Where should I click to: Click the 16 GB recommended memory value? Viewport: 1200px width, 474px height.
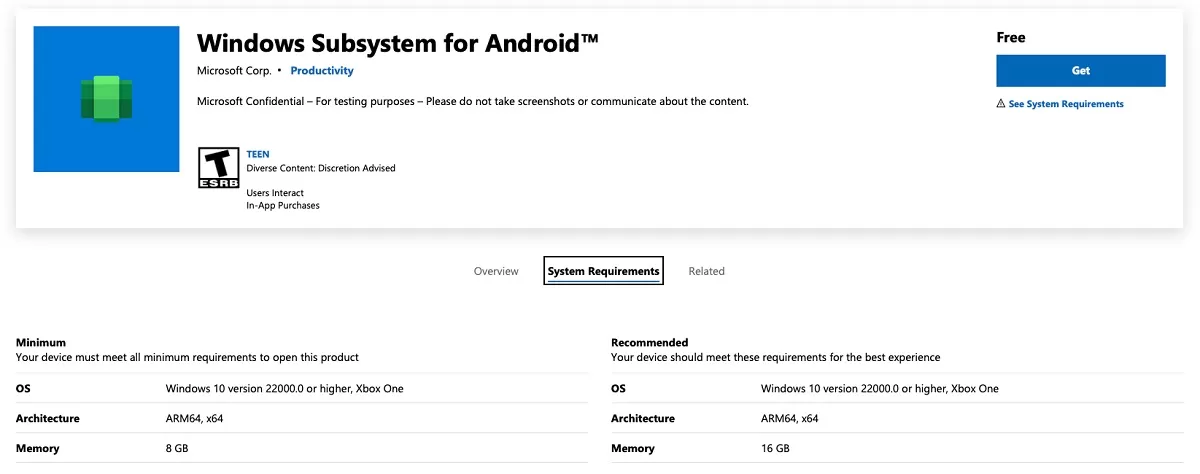[776, 448]
